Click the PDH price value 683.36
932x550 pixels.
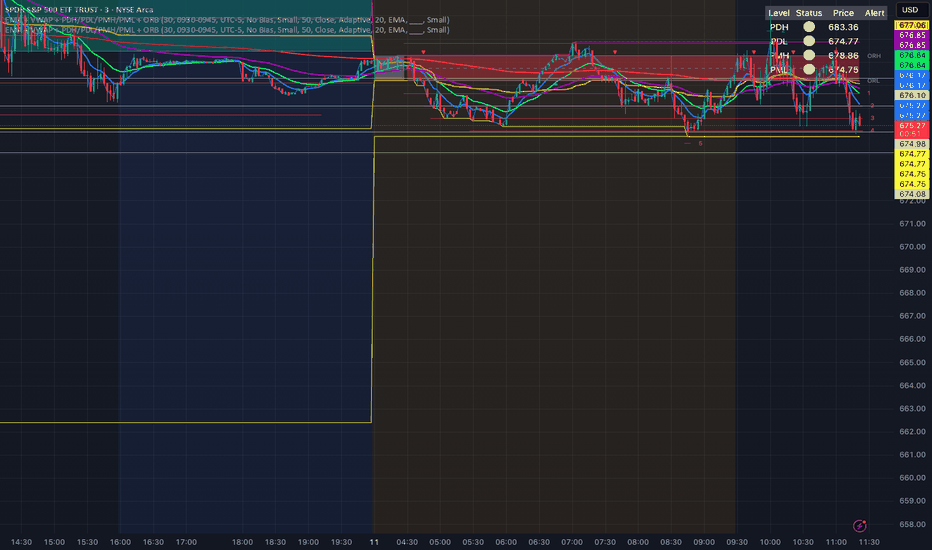pos(844,27)
